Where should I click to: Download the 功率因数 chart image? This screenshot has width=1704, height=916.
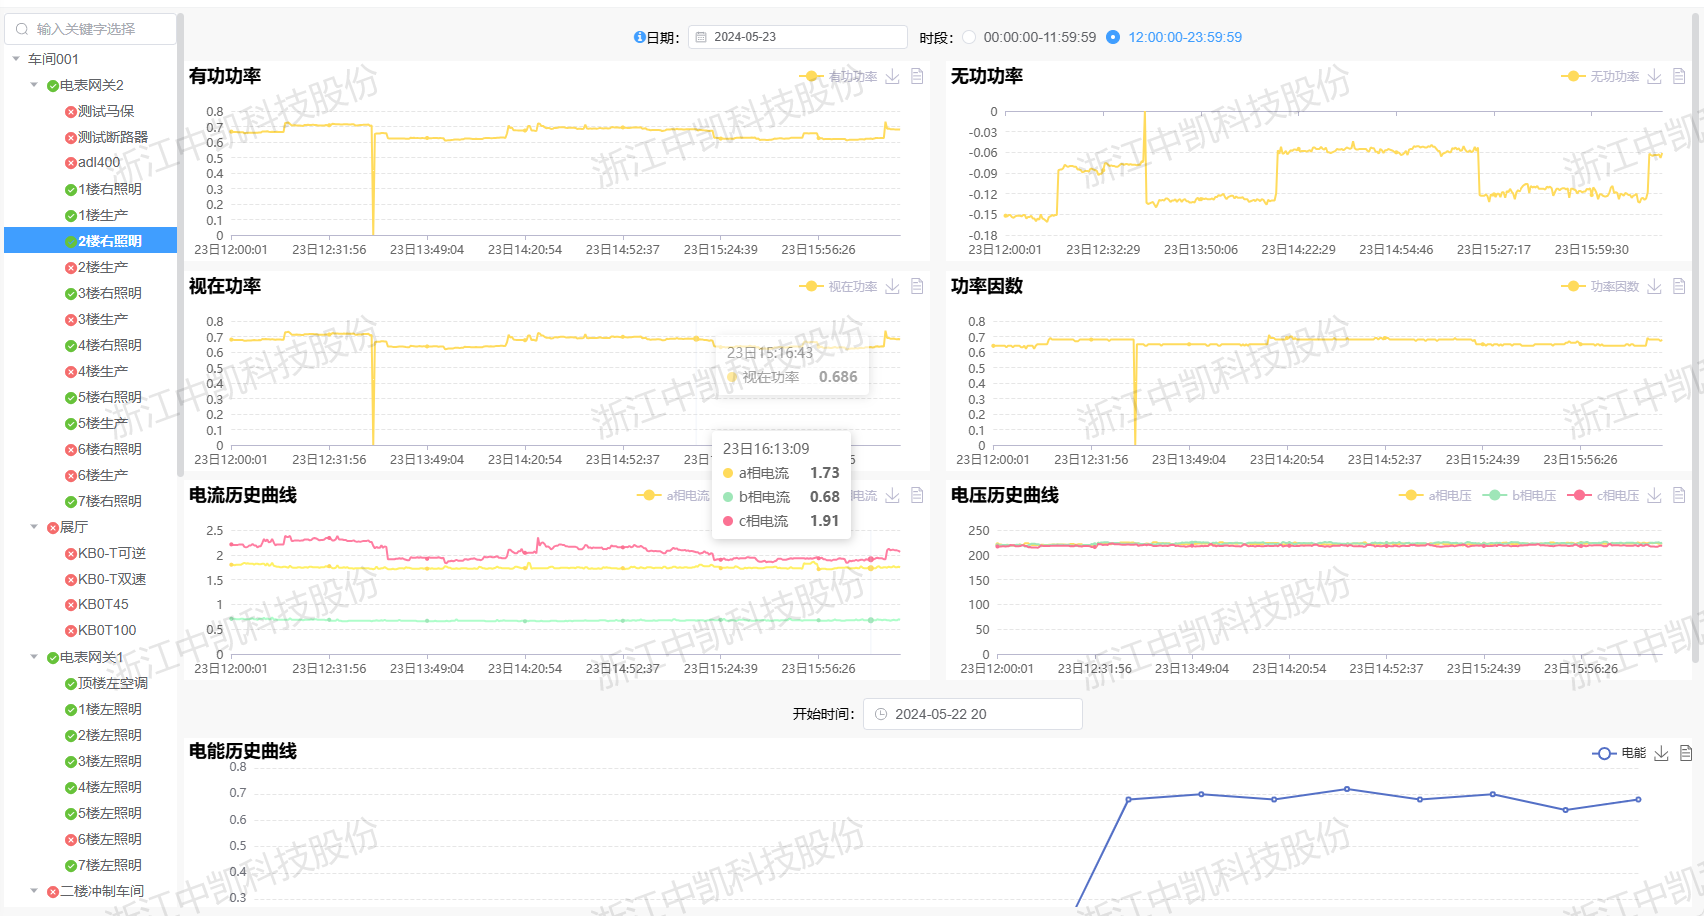pyautogui.click(x=1654, y=287)
